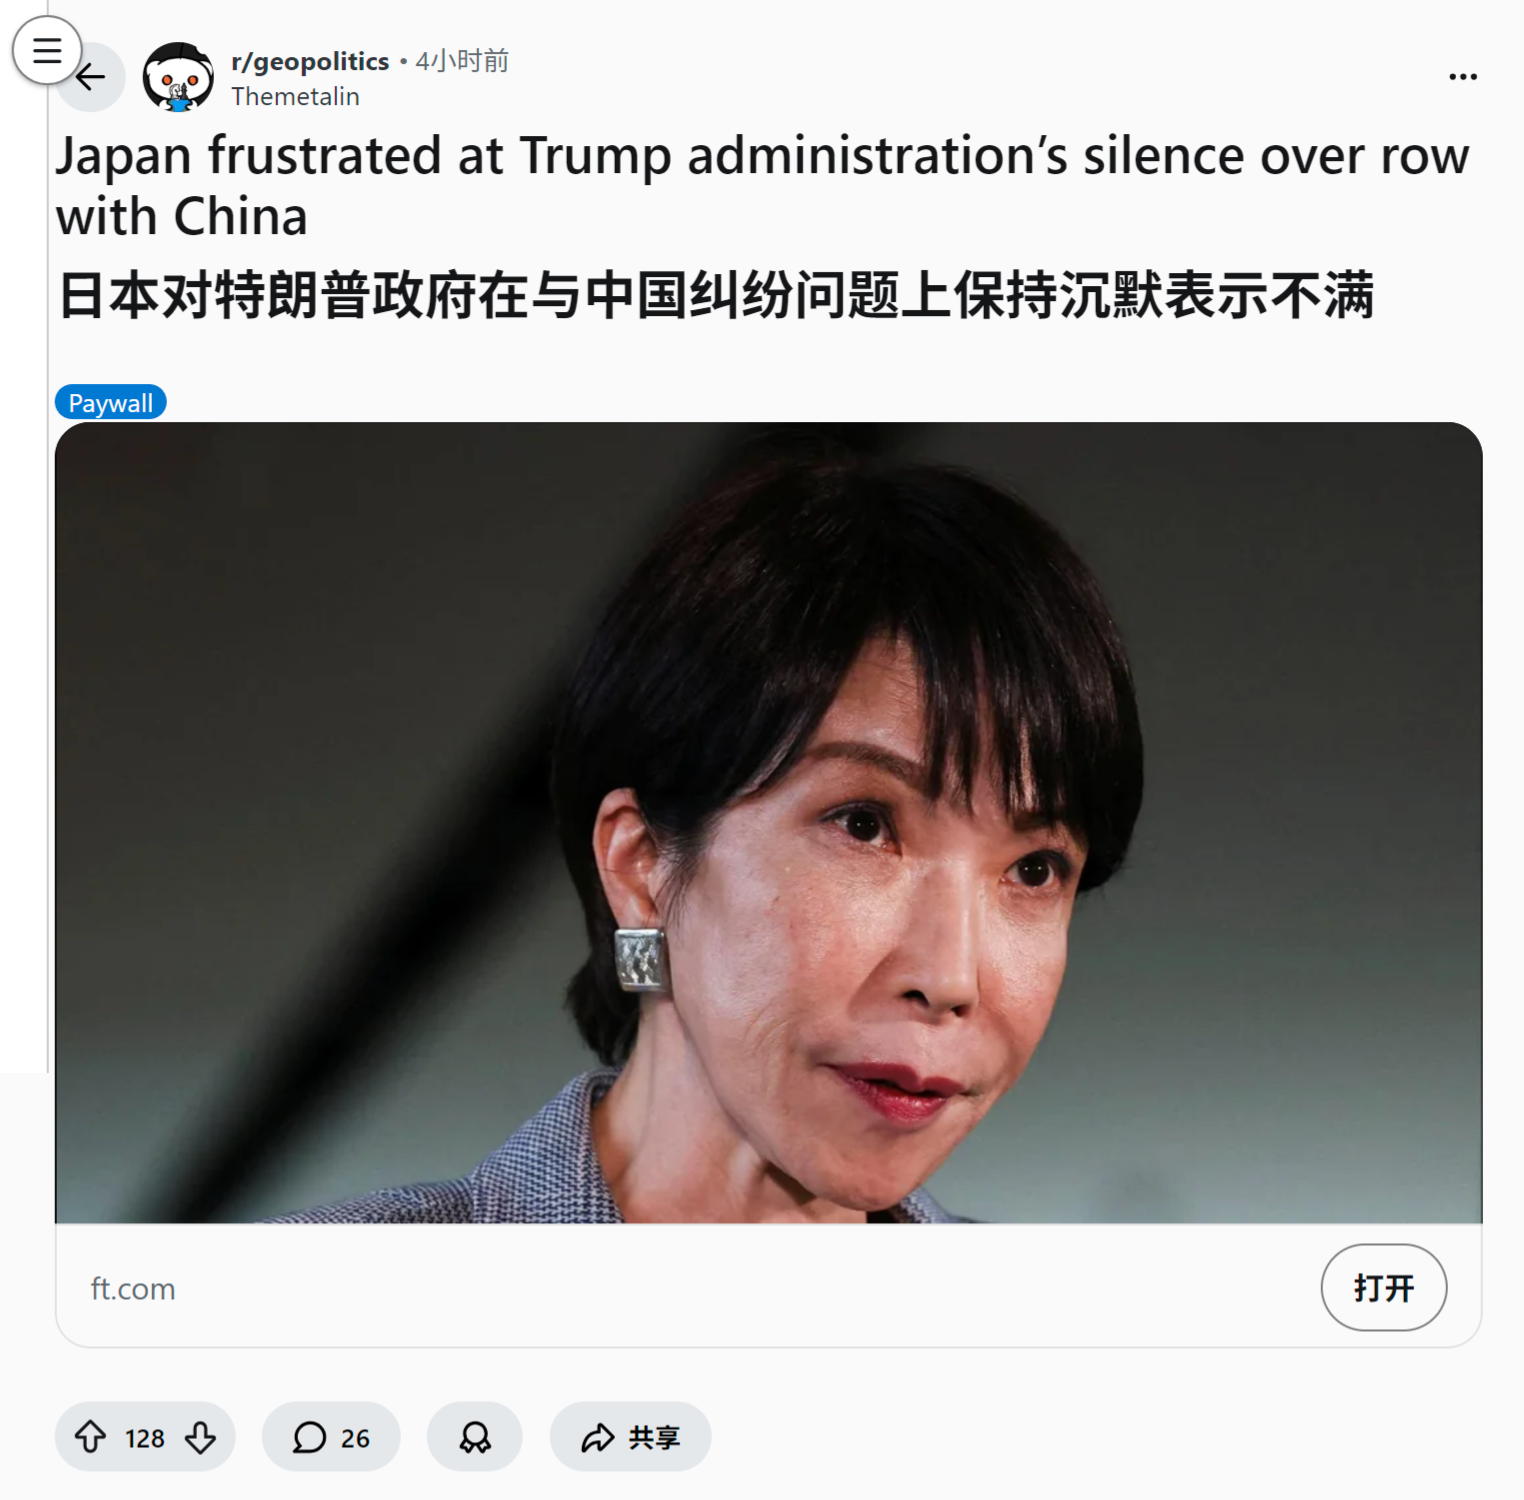
Task: Open Themetalin's user profile
Action: pyautogui.click(x=295, y=96)
